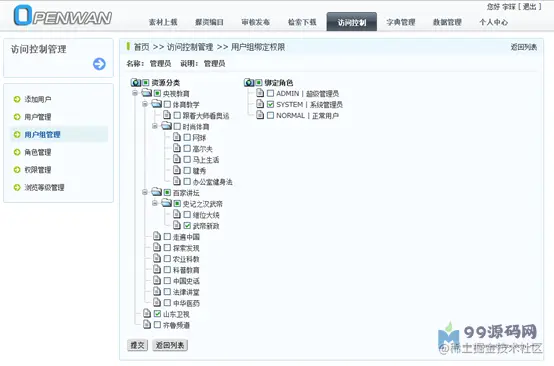Uncheck the SYSTEM role checkbox

271,105
